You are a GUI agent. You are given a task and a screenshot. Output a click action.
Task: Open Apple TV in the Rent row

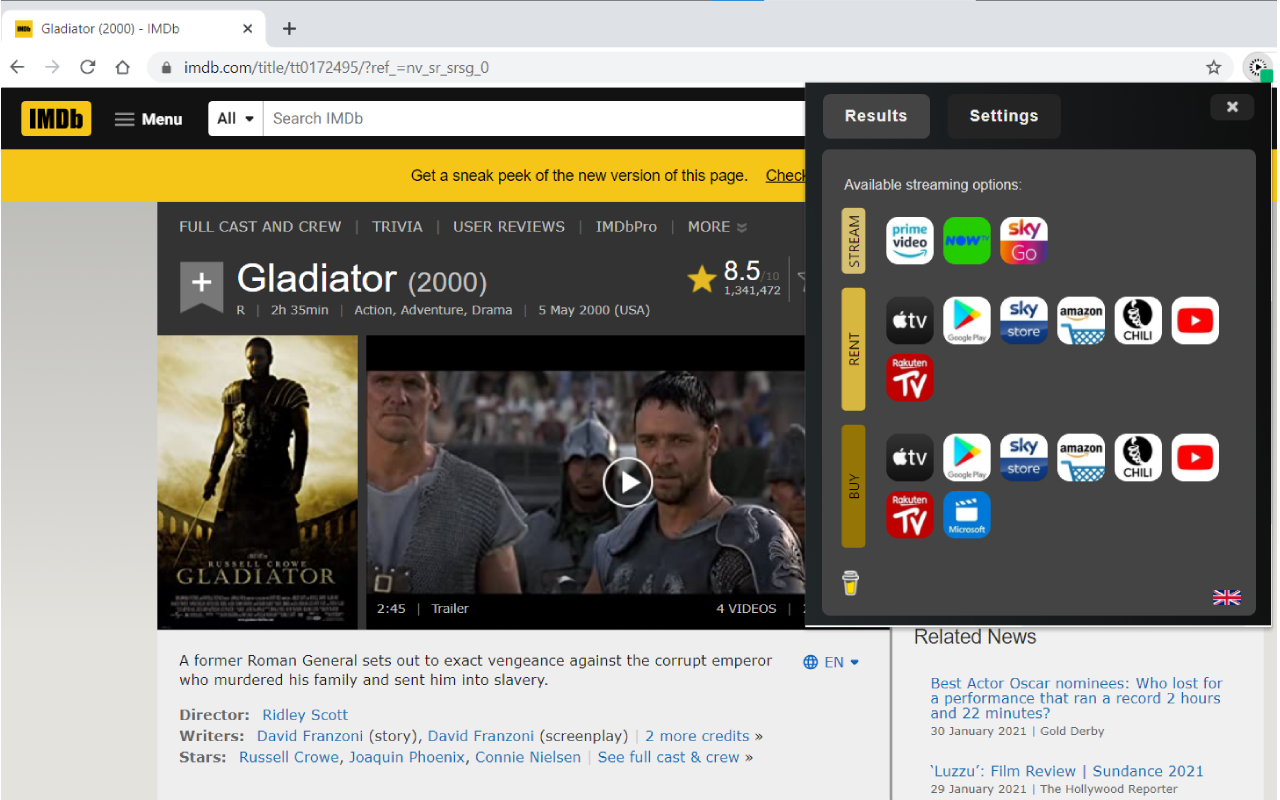pyautogui.click(x=910, y=321)
